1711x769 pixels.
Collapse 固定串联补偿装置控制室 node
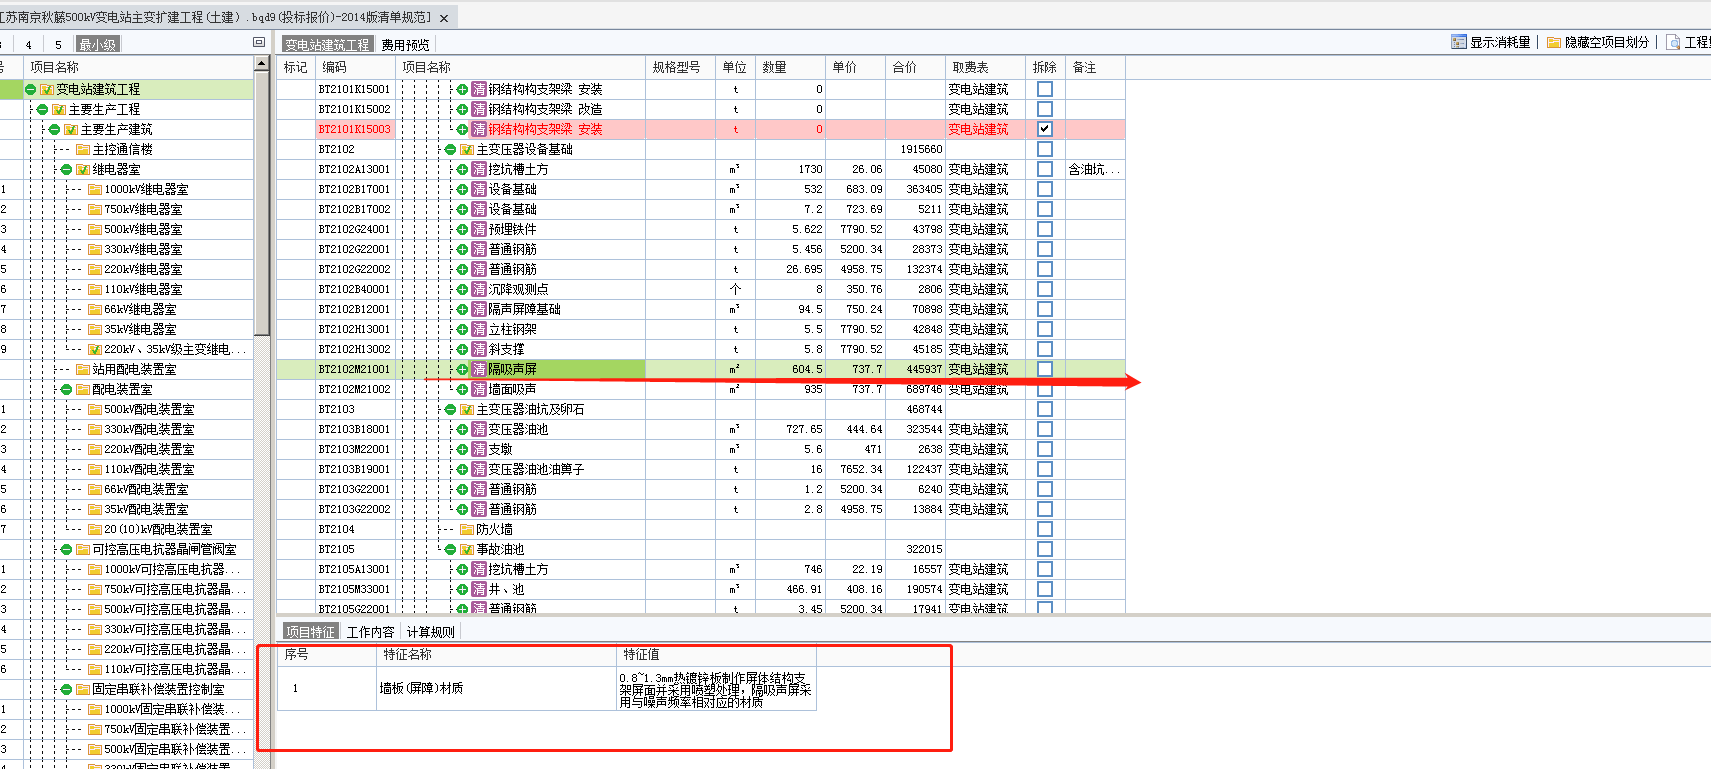click(67, 689)
